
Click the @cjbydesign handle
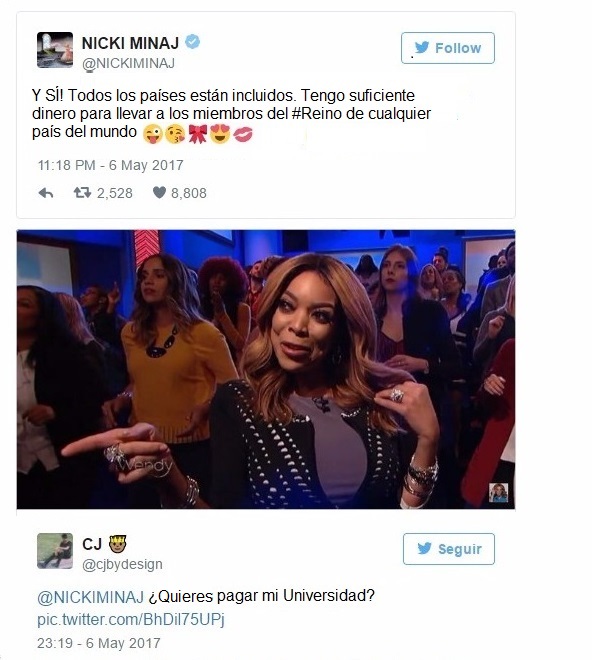click(122, 564)
